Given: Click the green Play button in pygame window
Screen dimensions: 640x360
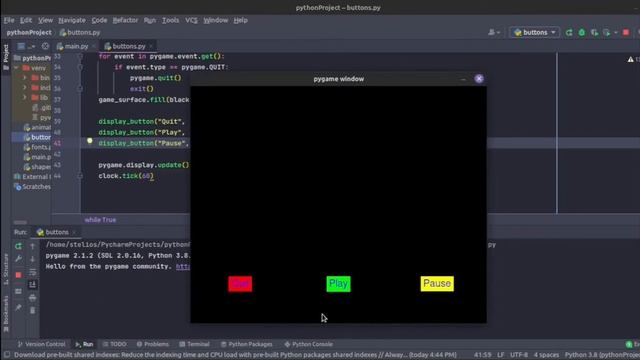Looking at the screenshot, I should pyautogui.click(x=338, y=284).
